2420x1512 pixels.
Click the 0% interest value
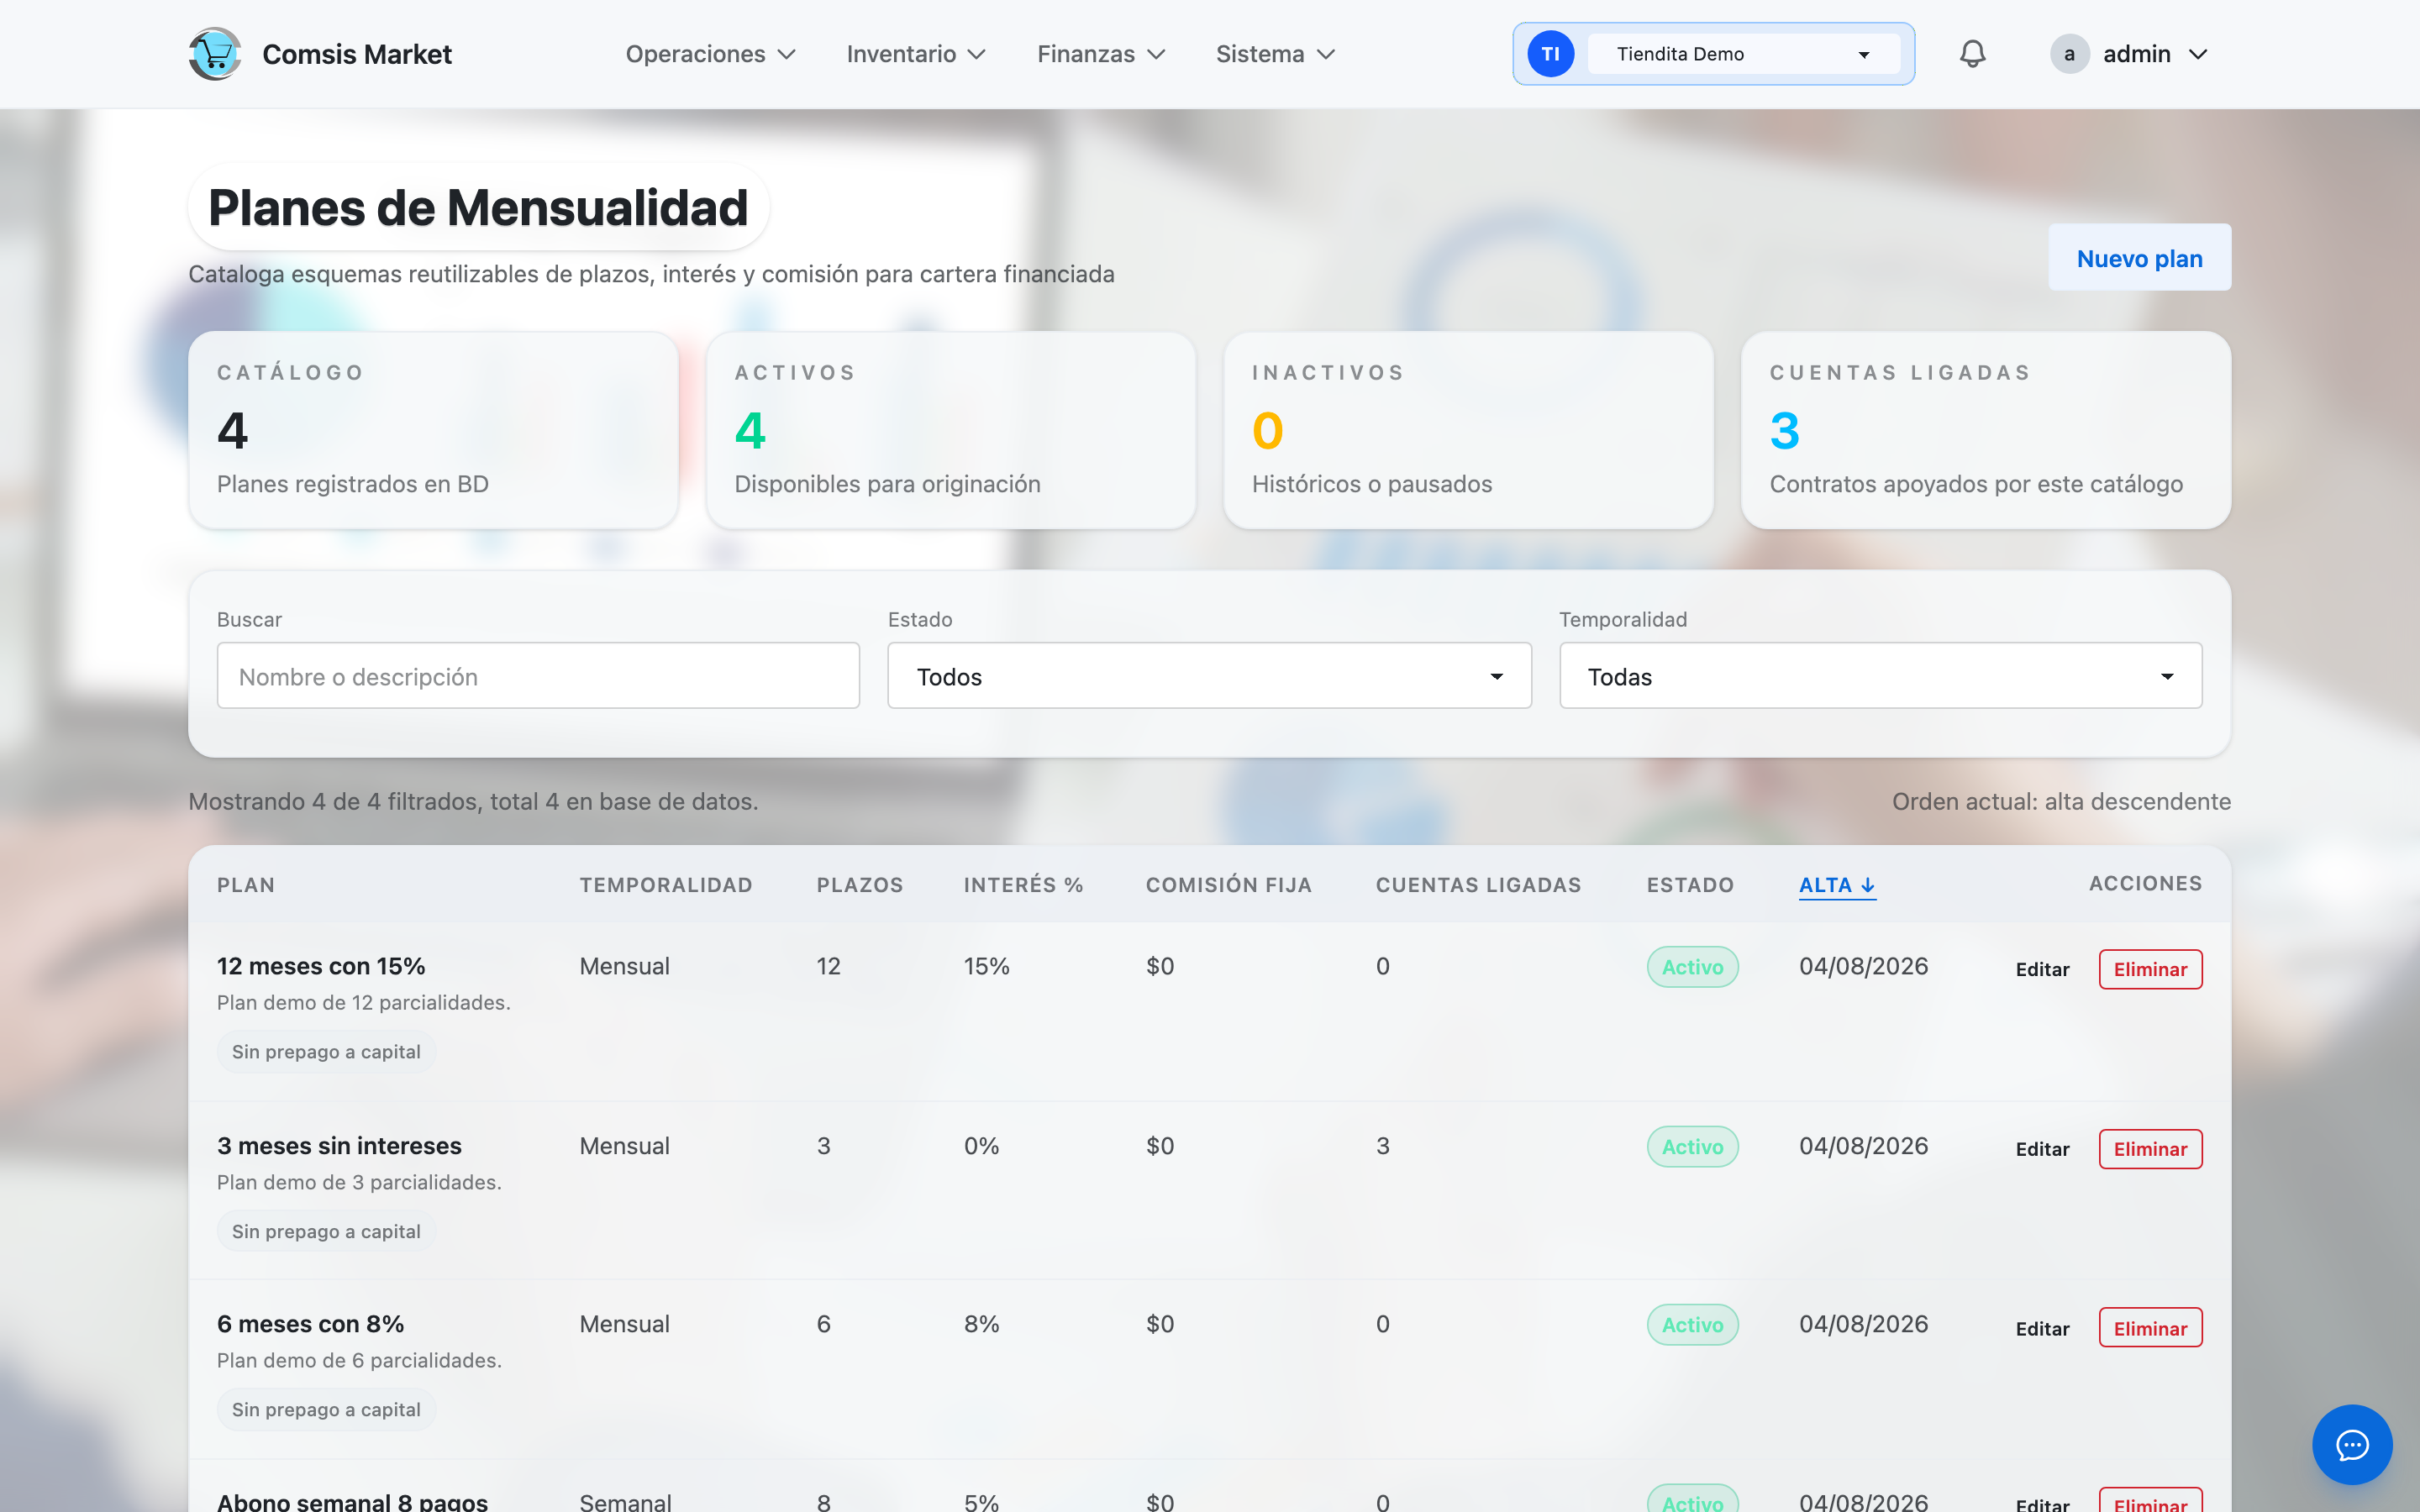tap(981, 1146)
